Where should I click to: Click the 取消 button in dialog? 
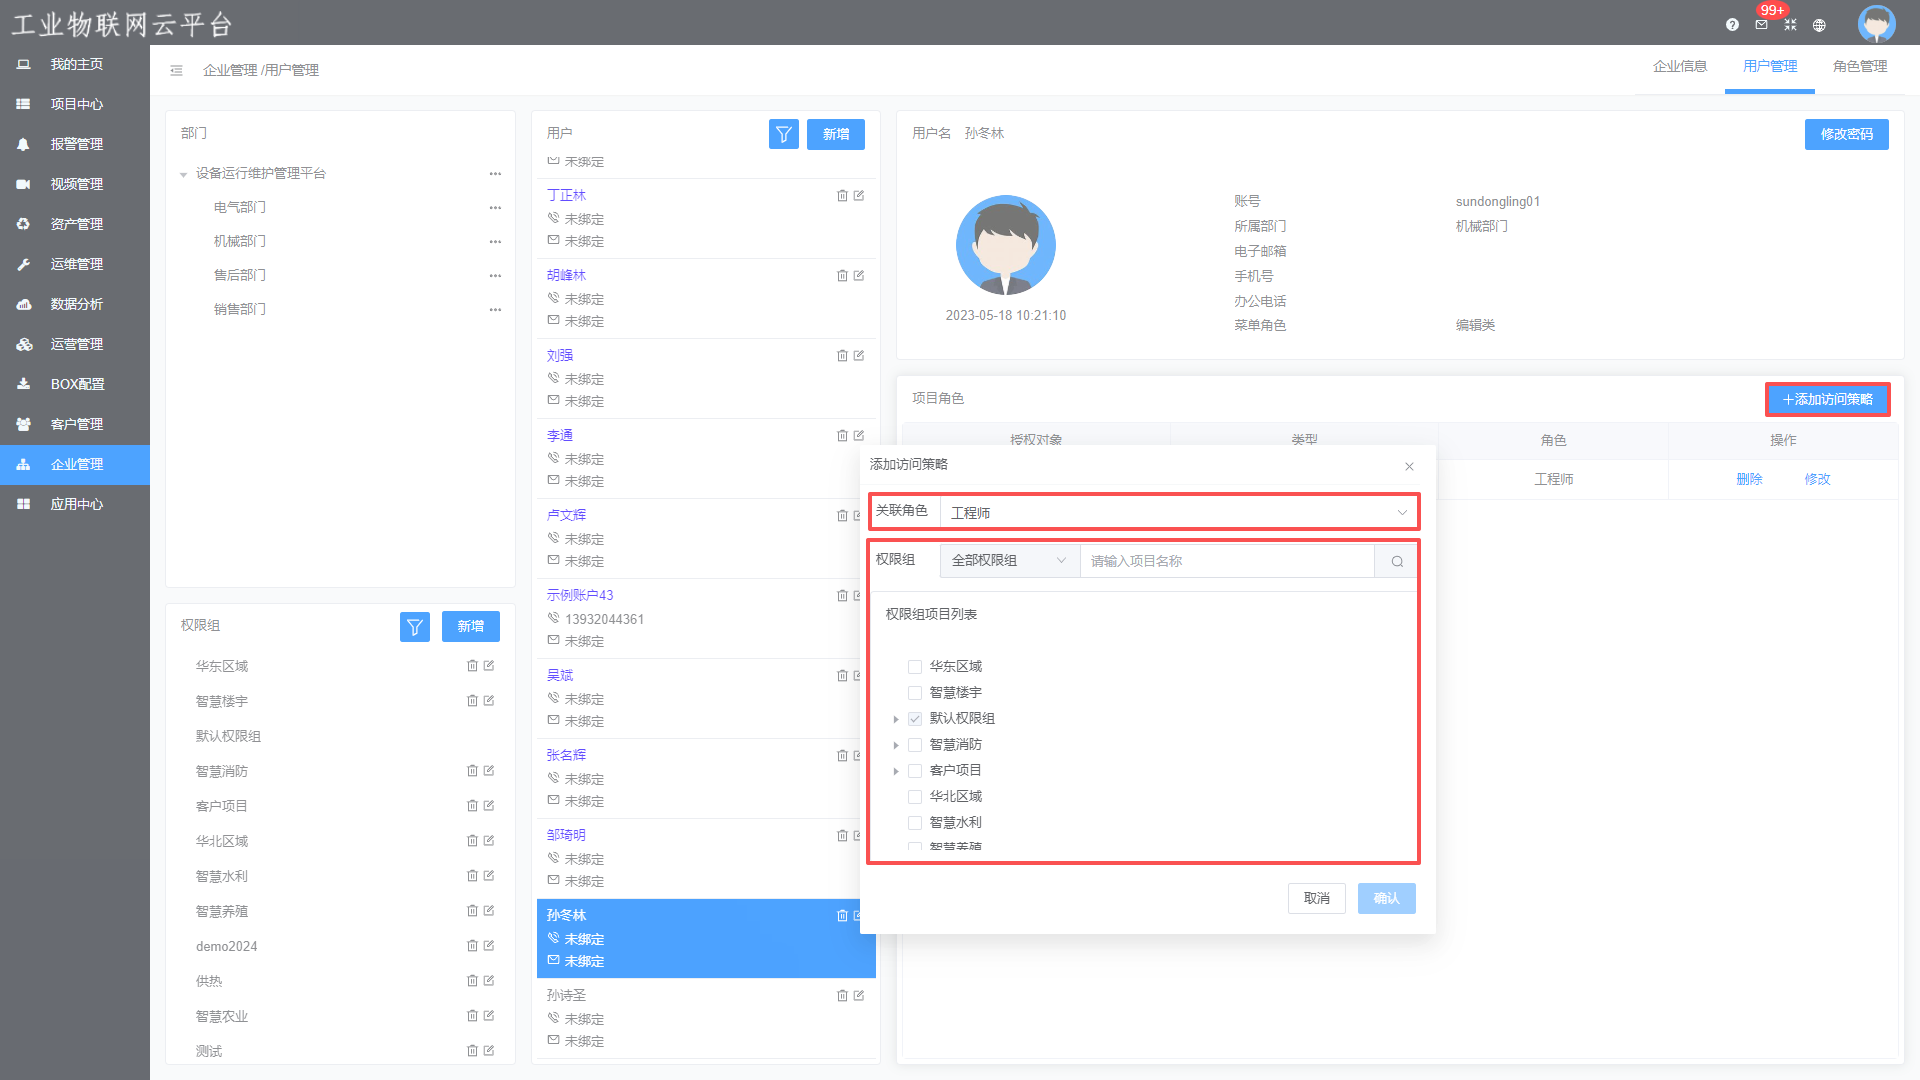tap(1316, 898)
